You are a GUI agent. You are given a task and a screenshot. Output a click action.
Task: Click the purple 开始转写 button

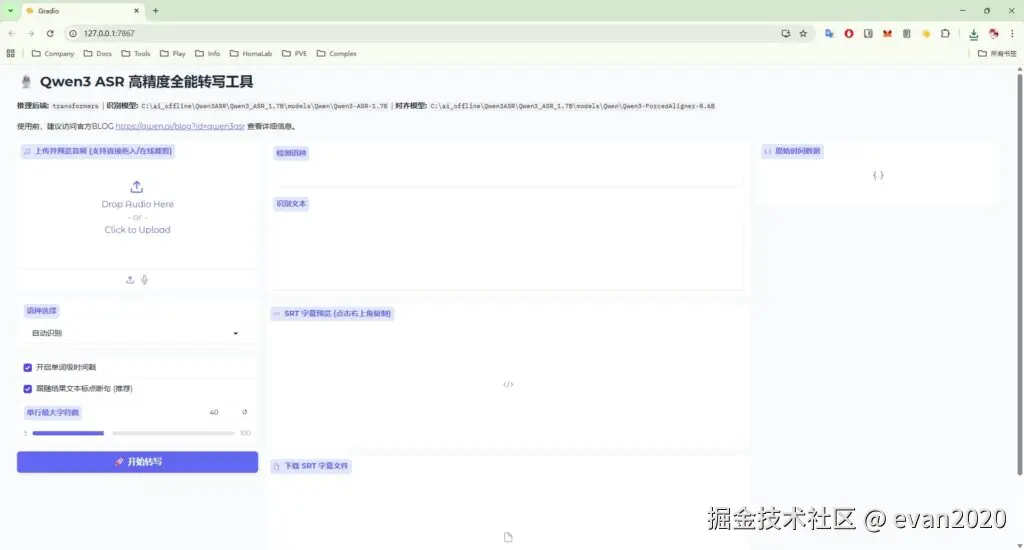137,462
